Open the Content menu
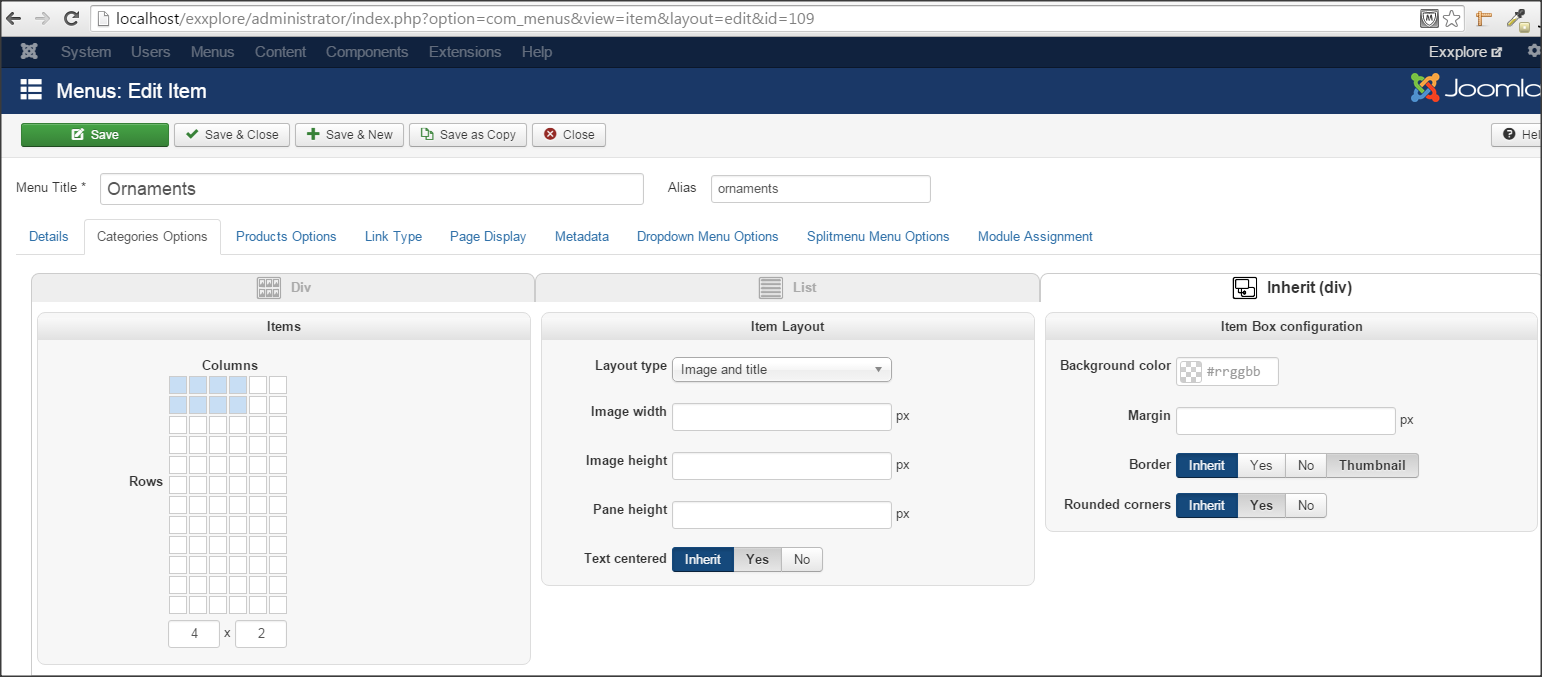1542x677 pixels. pos(280,52)
